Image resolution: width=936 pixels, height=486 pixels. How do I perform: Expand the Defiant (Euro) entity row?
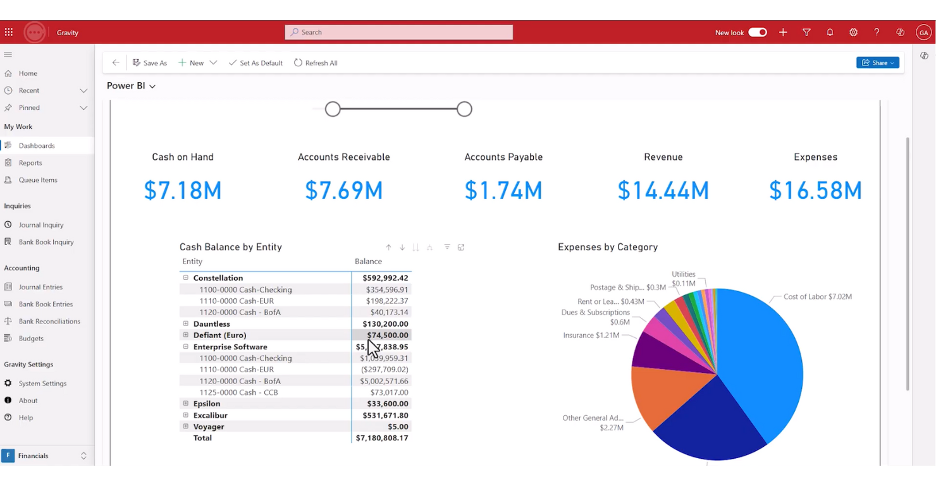click(186, 335)
